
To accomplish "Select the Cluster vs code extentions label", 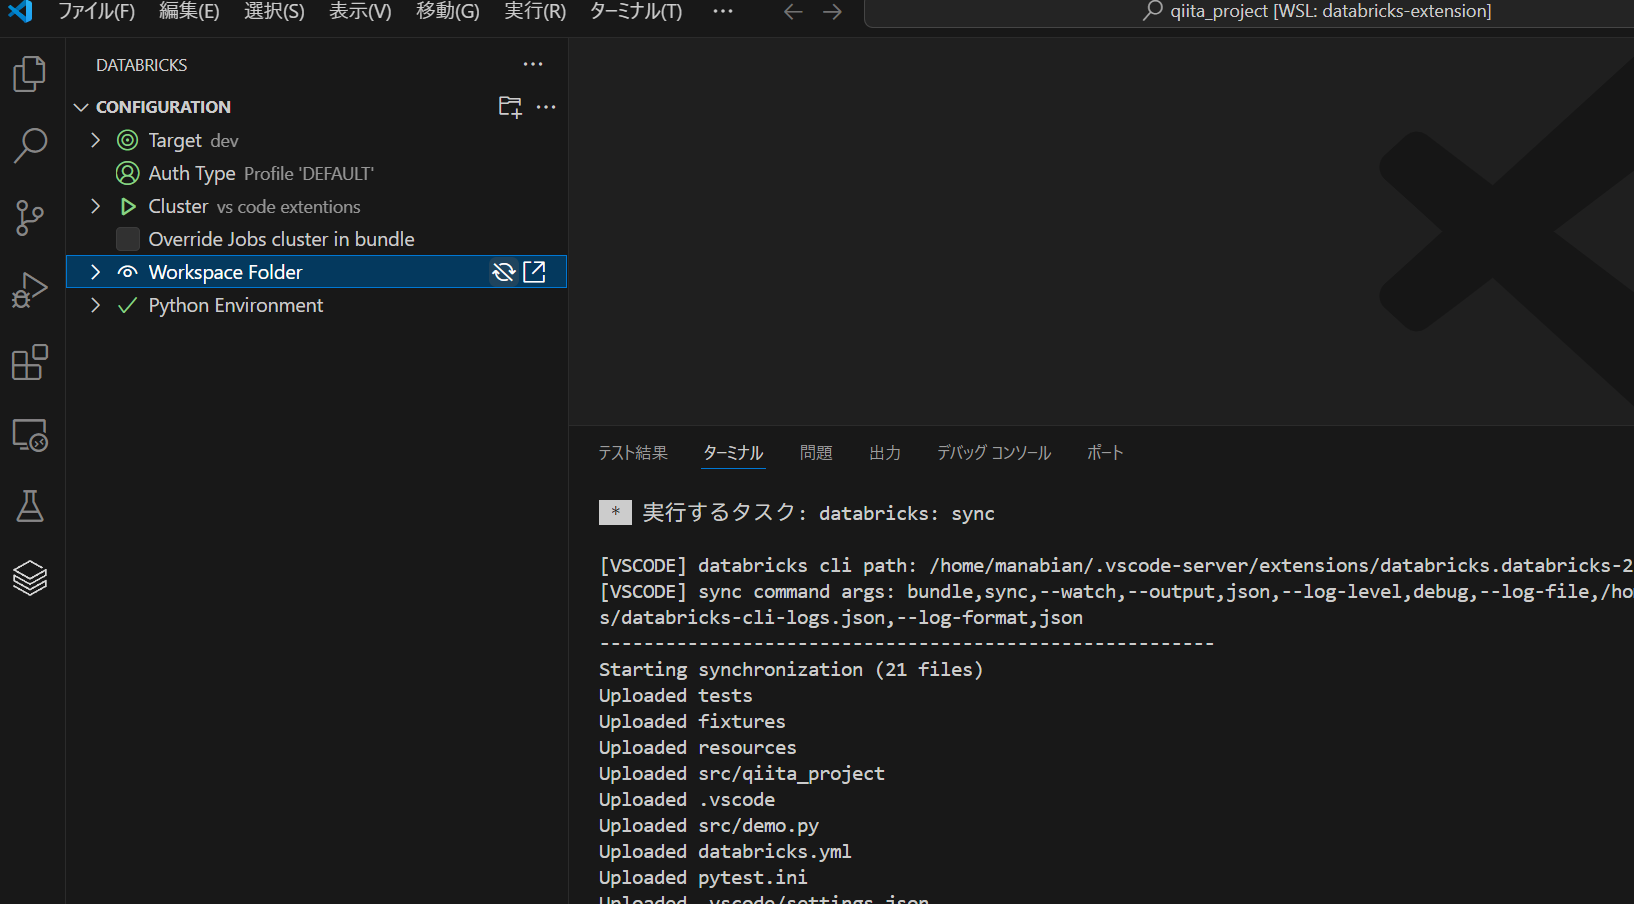I will pyautogui.click(x=255, y=206).
